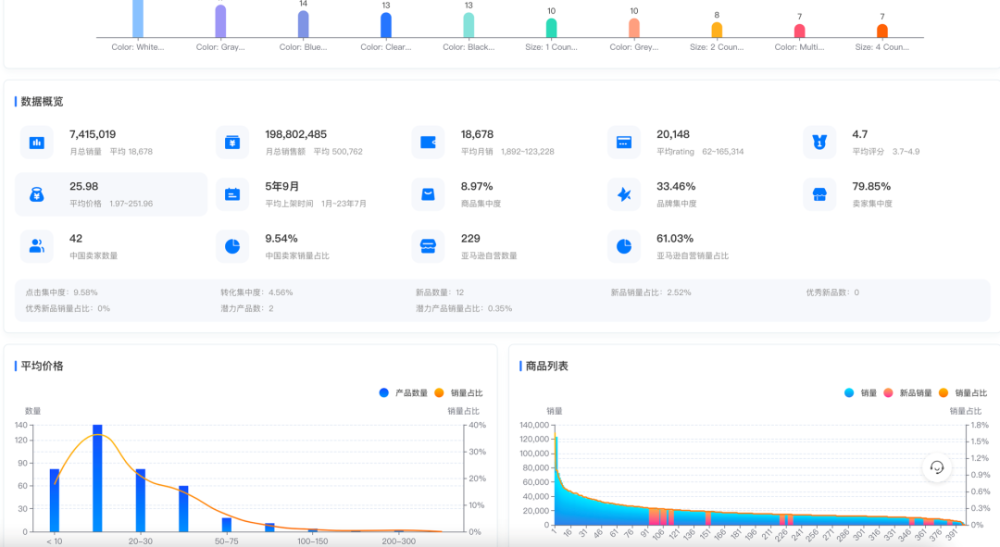Click the 平均价格 chart heading

(42, 366)
